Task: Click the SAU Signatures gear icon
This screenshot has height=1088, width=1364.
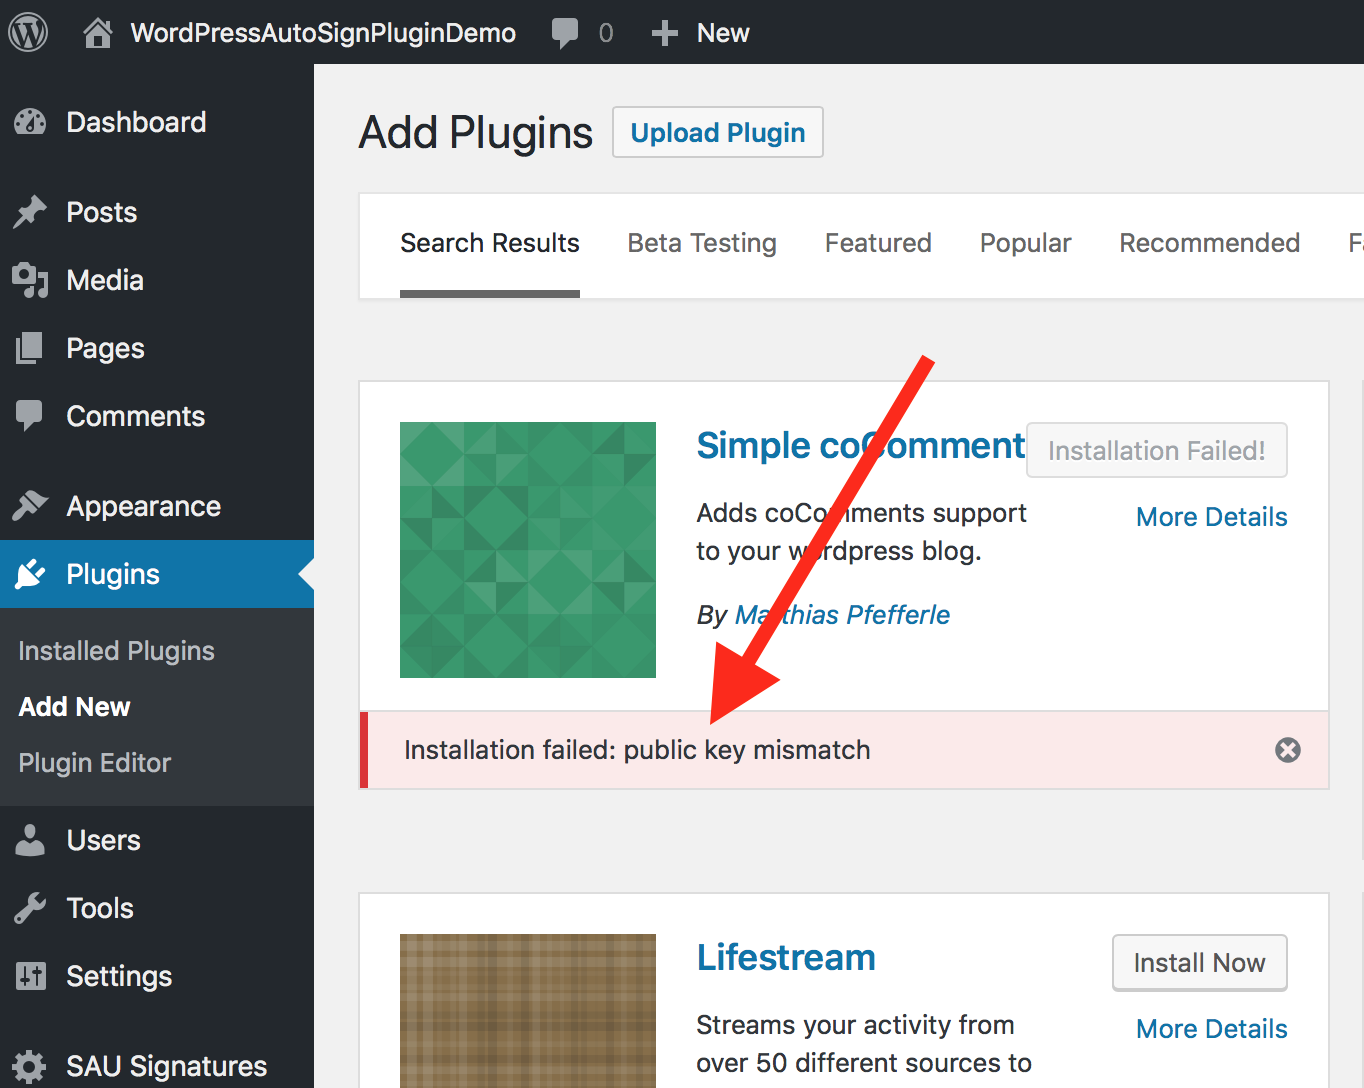Action: (30, 1066)
